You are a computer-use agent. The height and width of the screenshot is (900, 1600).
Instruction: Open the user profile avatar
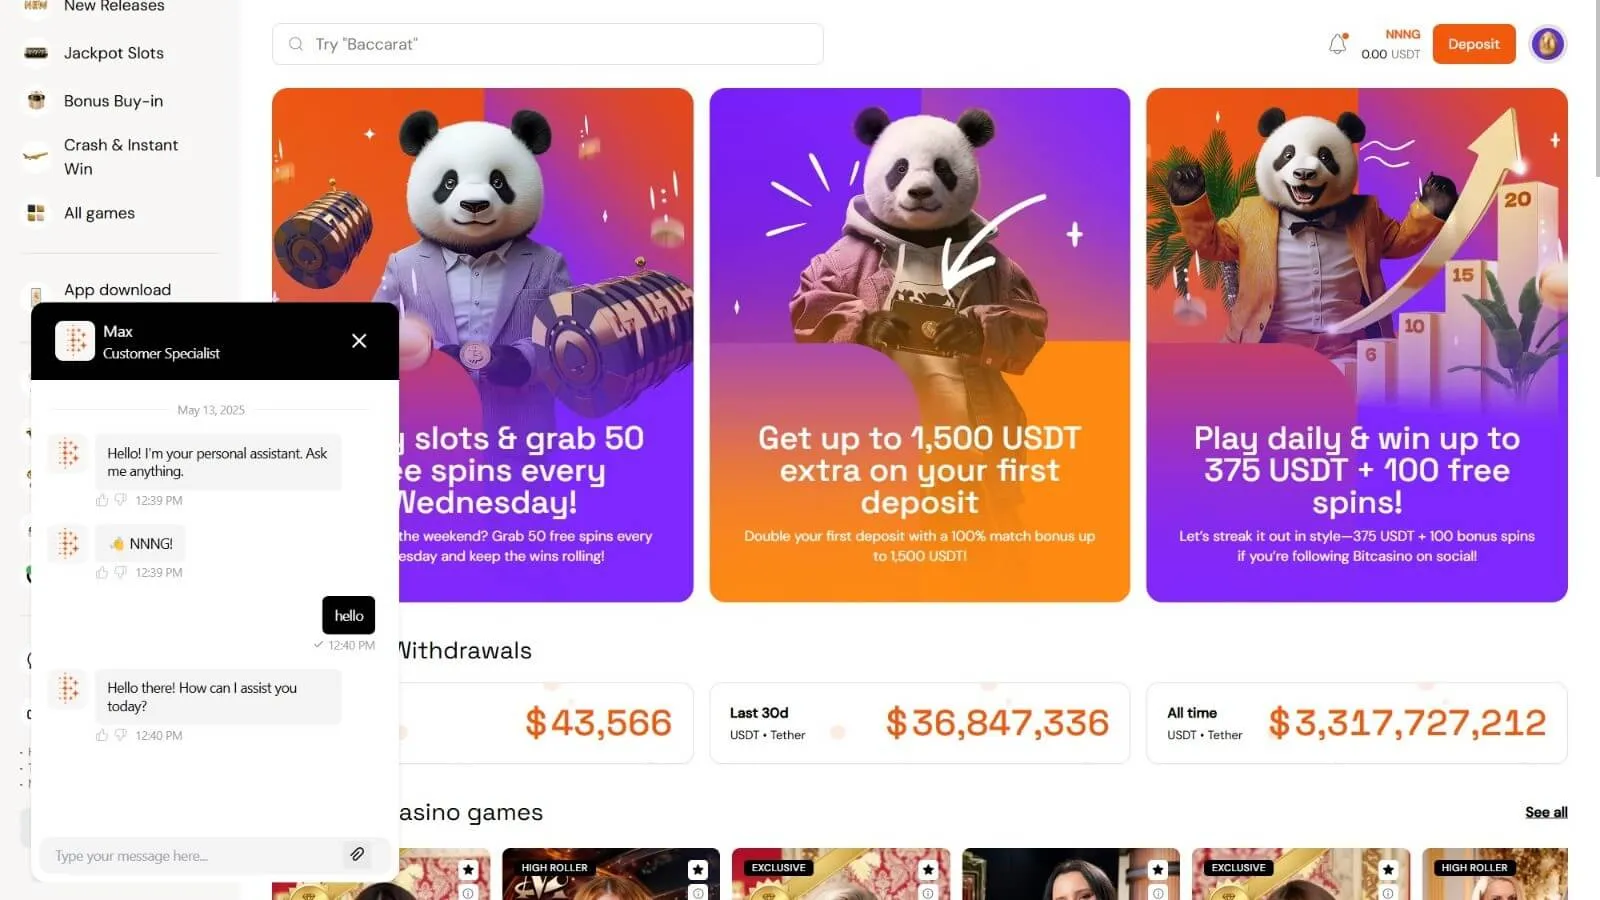[1547, 44]
